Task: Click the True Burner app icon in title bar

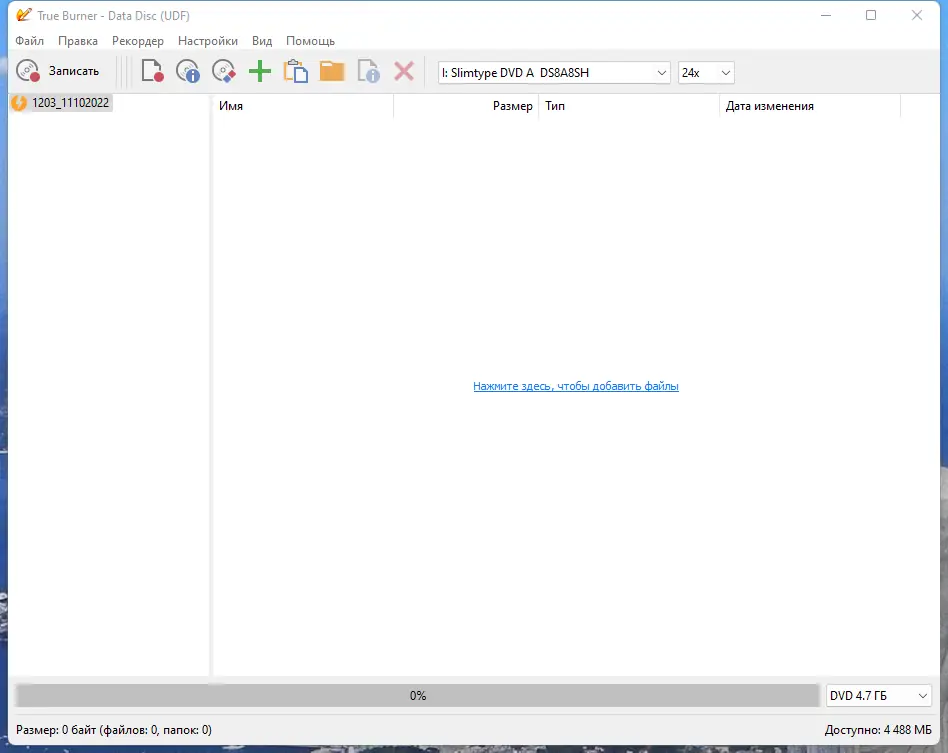Action: [x=24, y=15]
